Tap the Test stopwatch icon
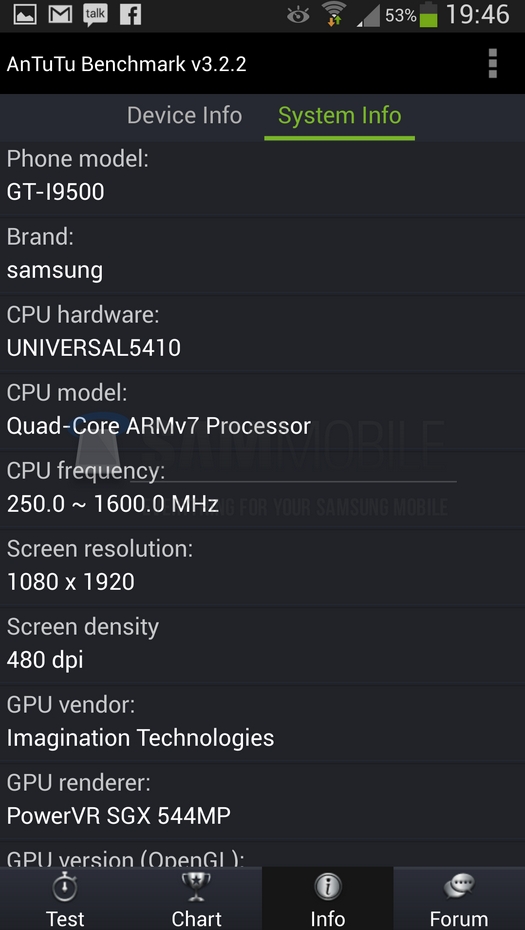Image resolution: width=525 pixels, height=930 pixels. (x=65, y=887)
